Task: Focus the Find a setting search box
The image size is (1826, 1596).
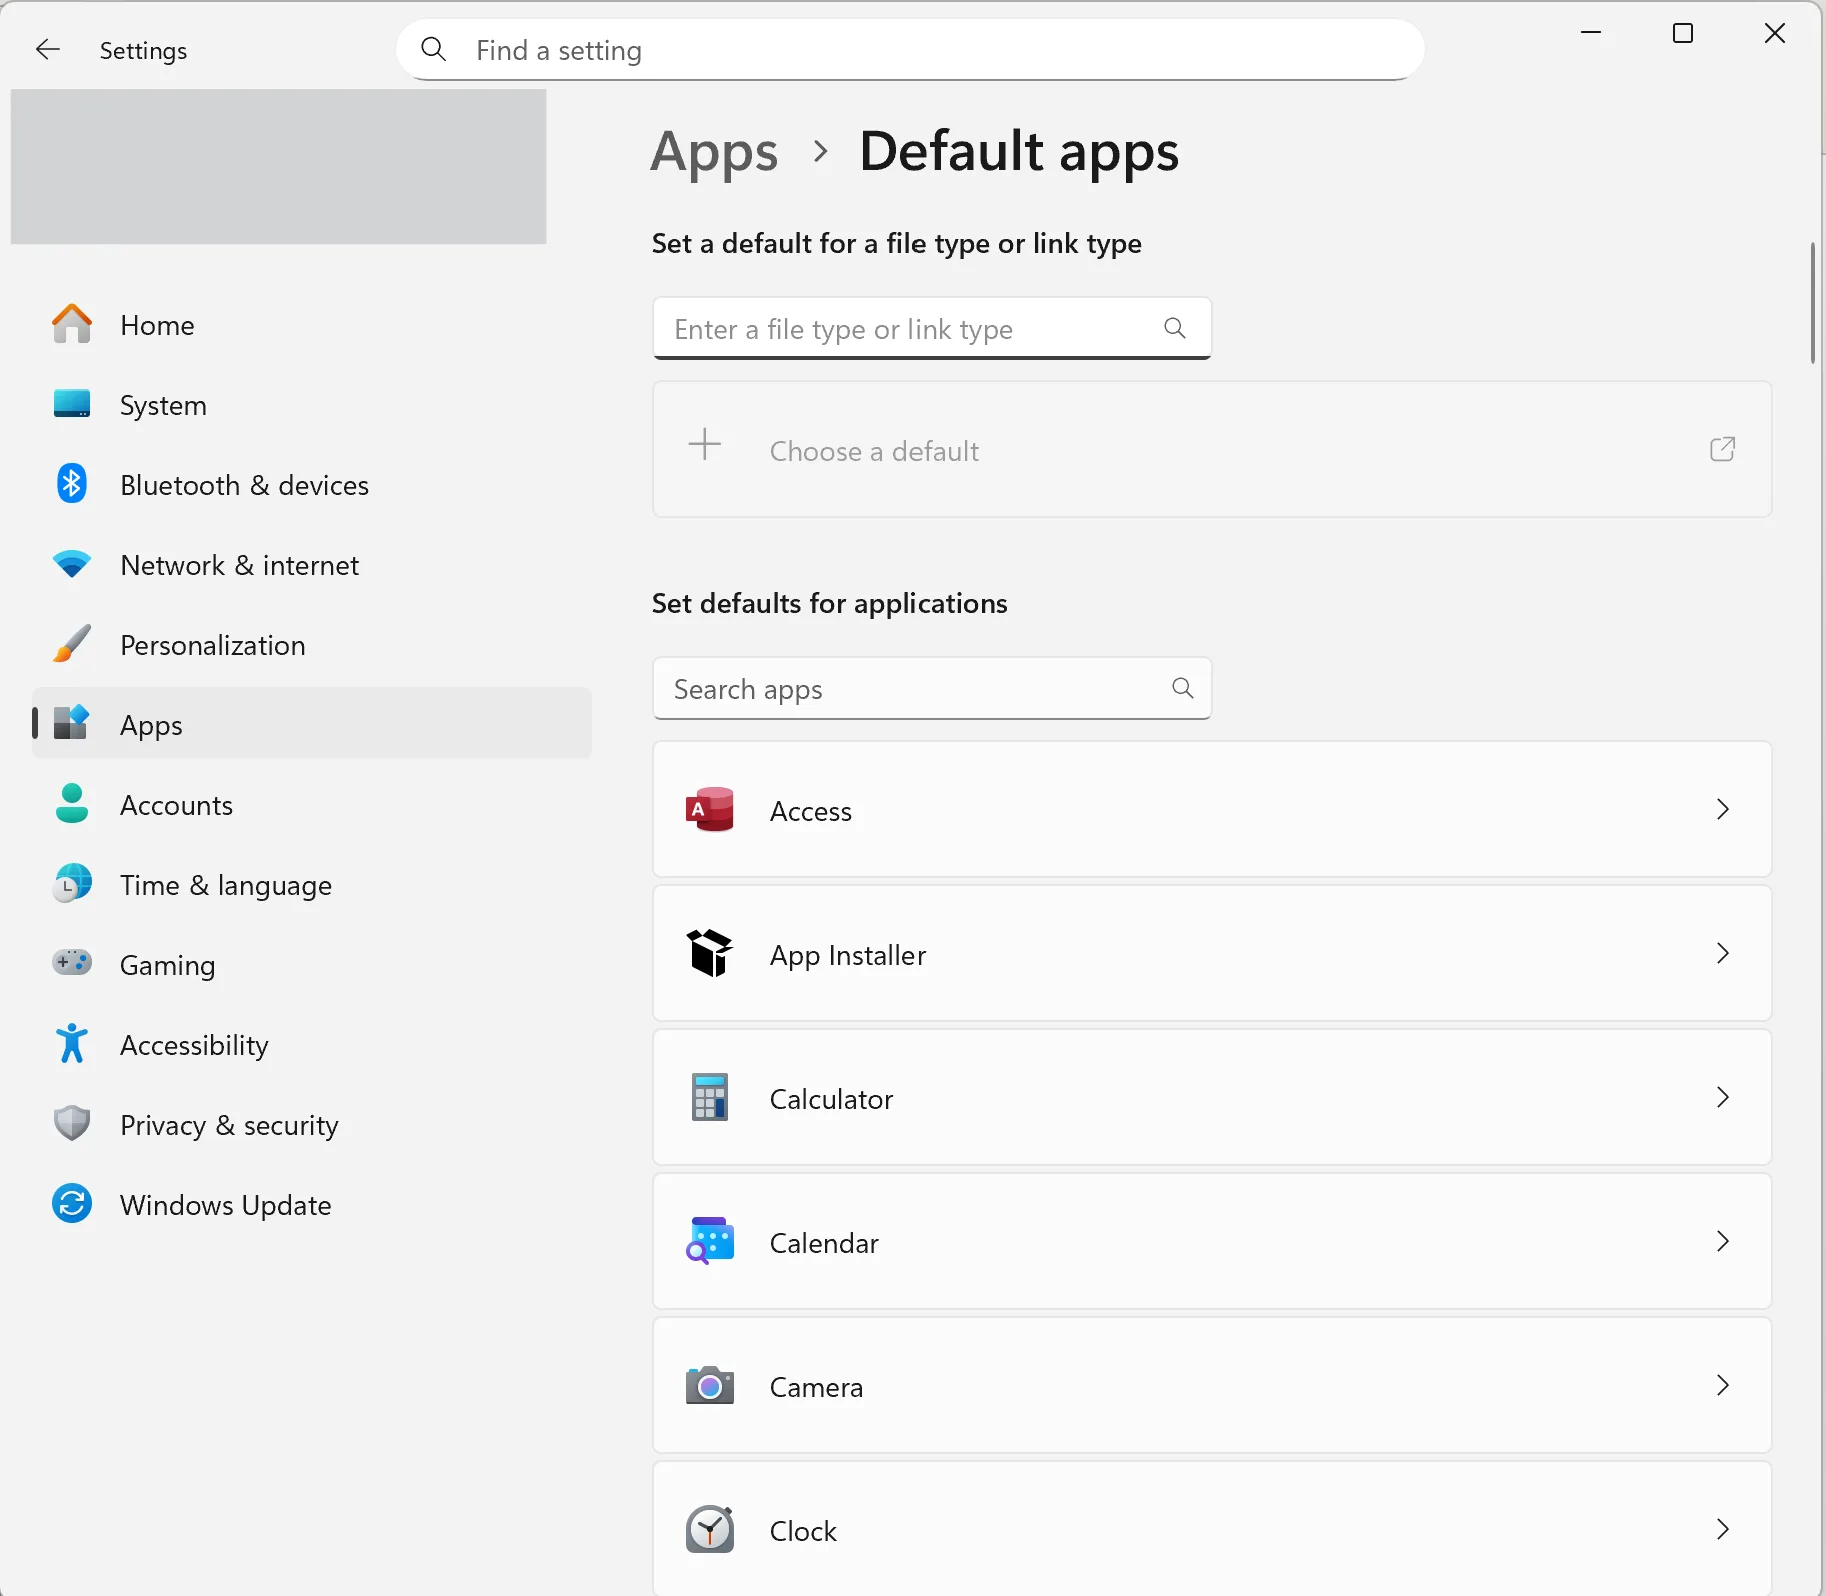Action: tap(910, 49)
